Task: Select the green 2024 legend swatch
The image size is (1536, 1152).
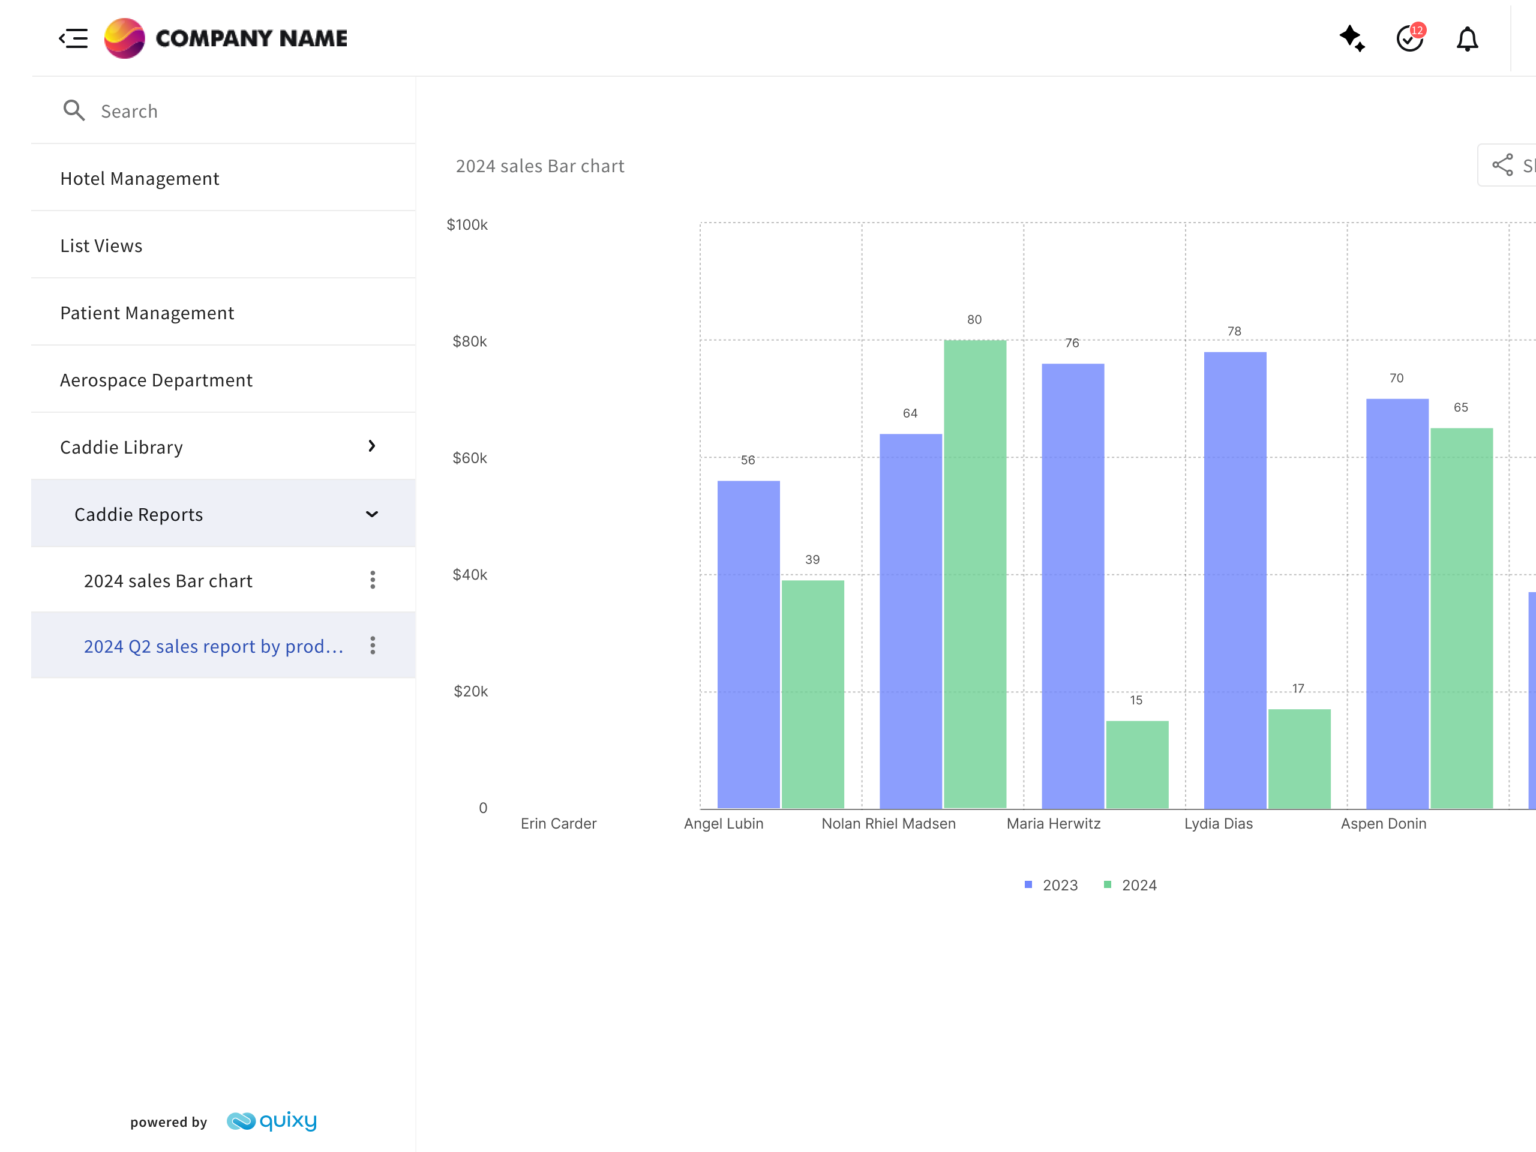Action: 1106,884
